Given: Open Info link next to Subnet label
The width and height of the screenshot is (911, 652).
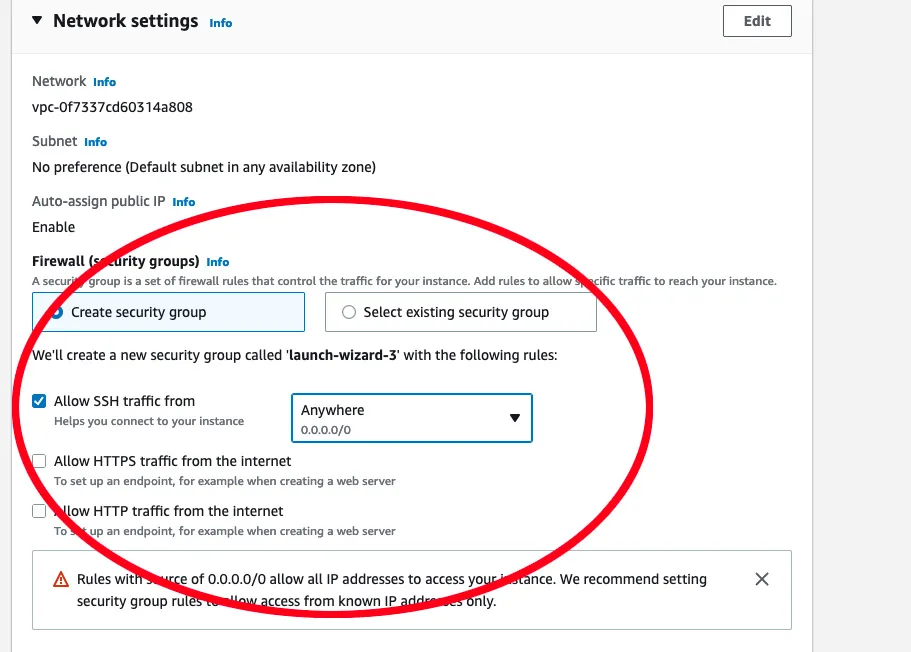Looking at the screenshot, I should 96,142.
